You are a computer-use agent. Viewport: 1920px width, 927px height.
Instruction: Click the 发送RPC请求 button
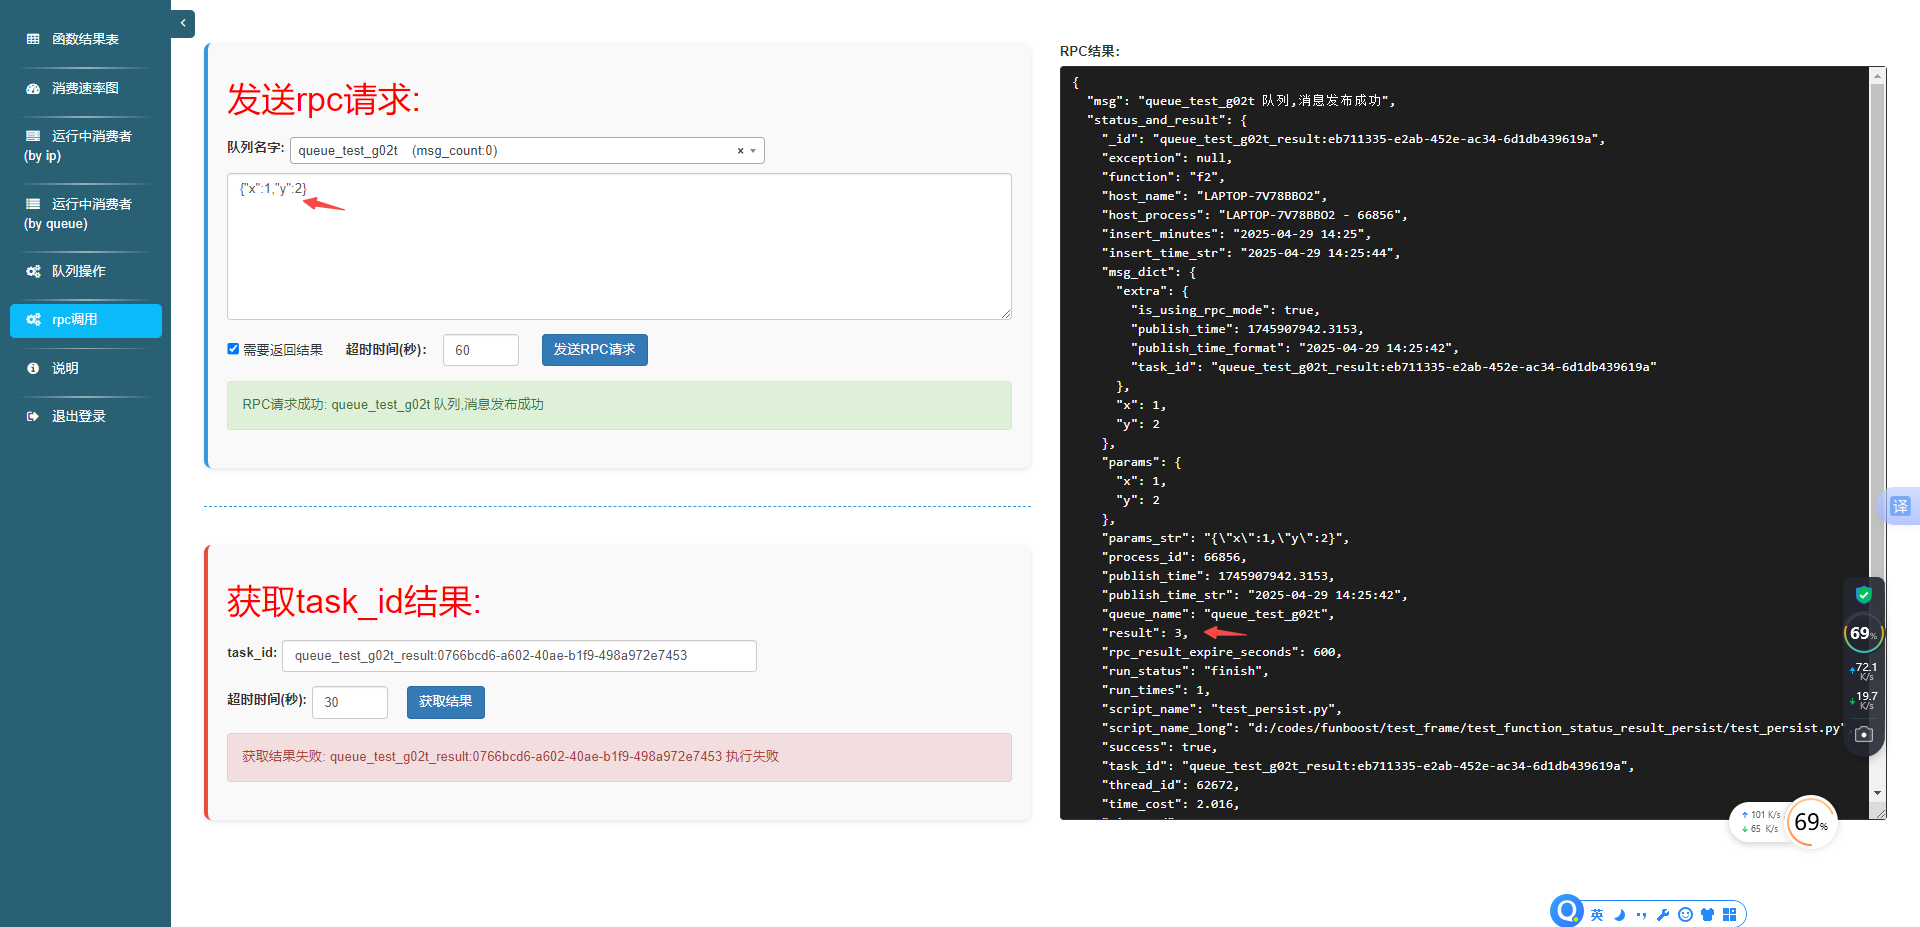click(x=595, y=350)
